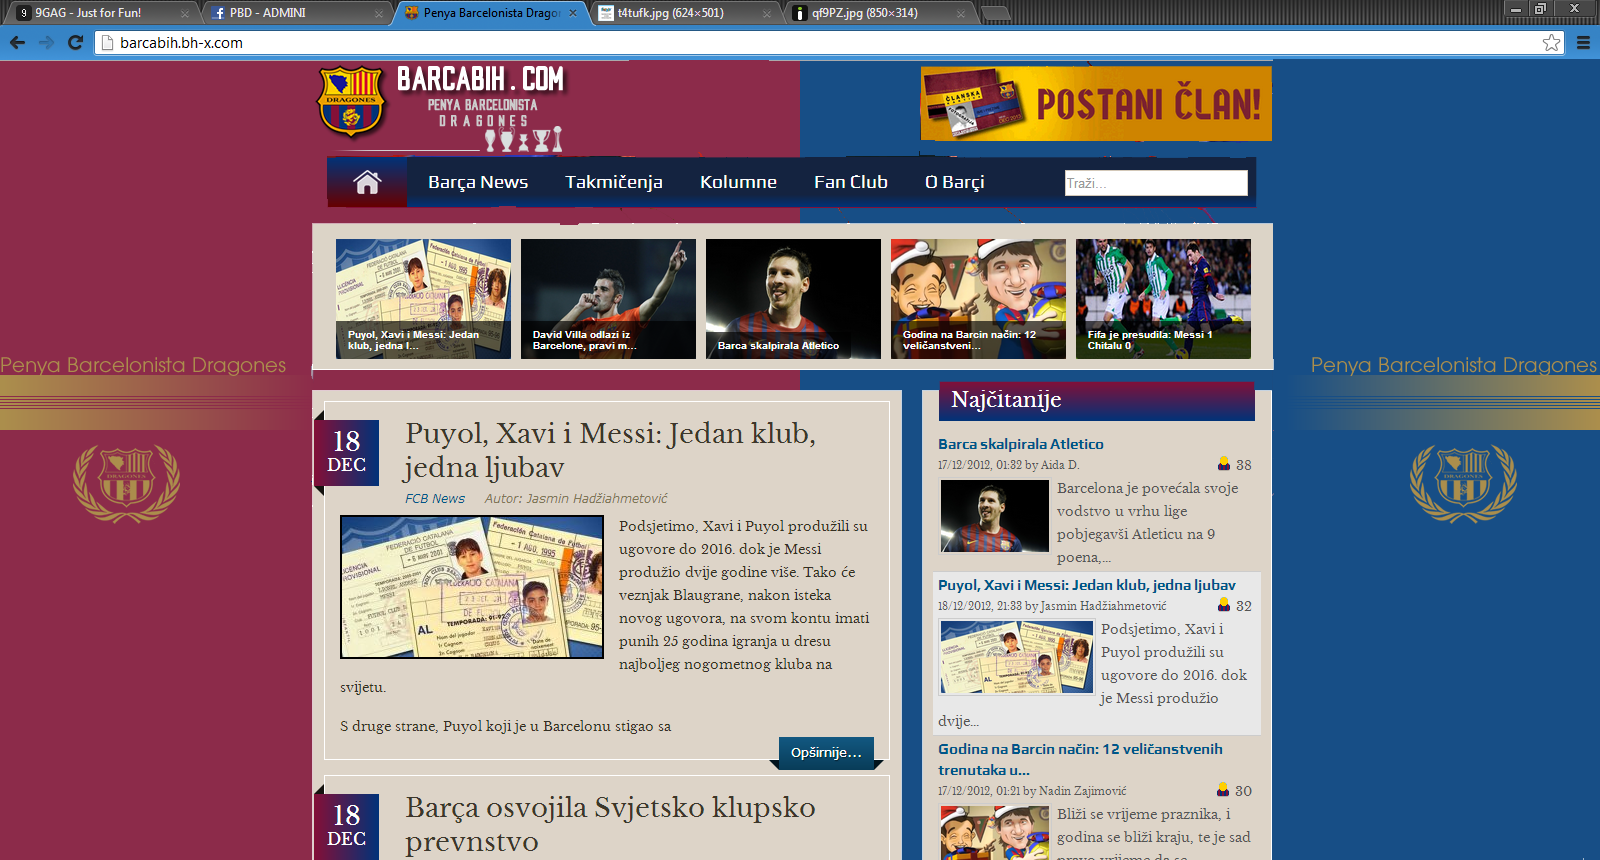Switch to the t4tufk.jpg tab
The width and height of the screenshot is (1600, 860).
[x=685, y=13]
